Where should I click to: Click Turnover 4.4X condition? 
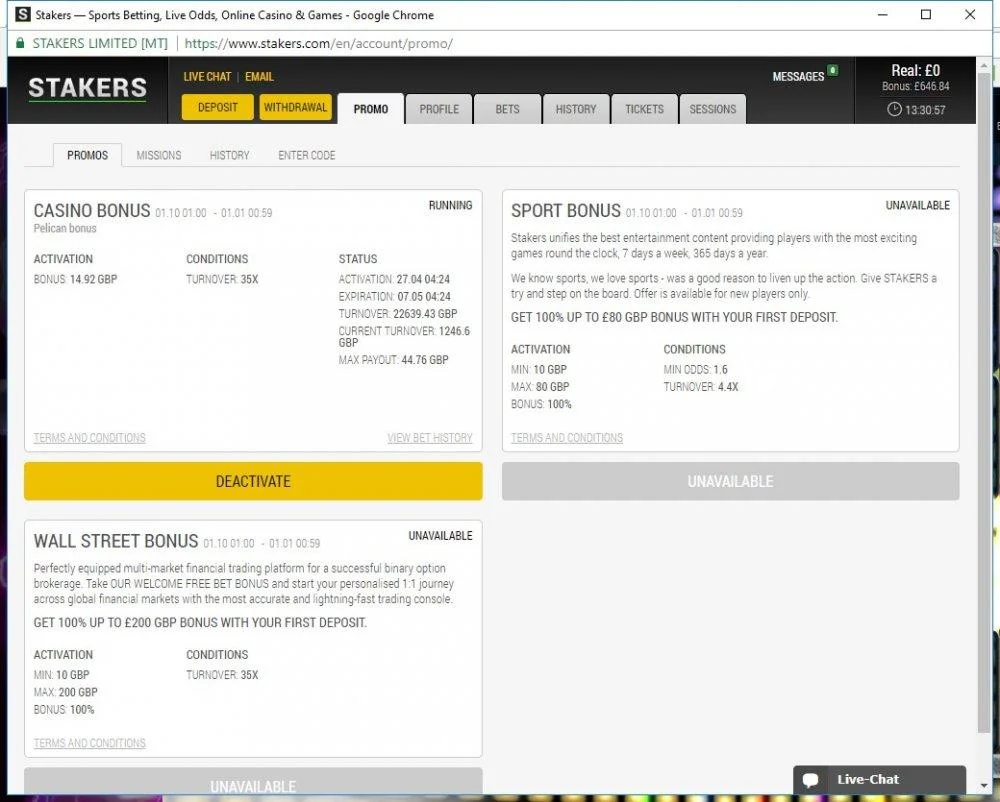point(700,387)
